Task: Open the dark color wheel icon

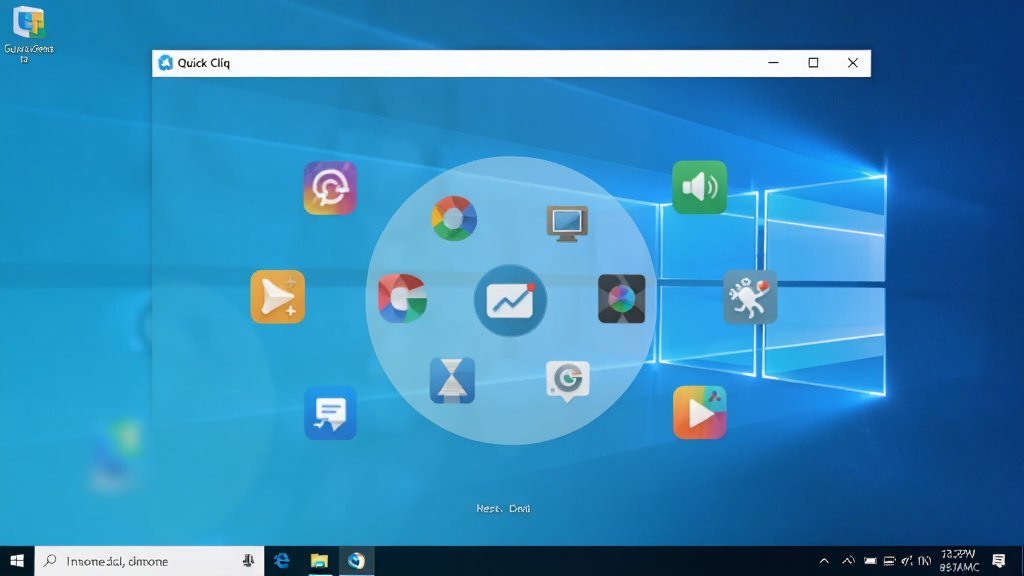Action: click(622, 298)
